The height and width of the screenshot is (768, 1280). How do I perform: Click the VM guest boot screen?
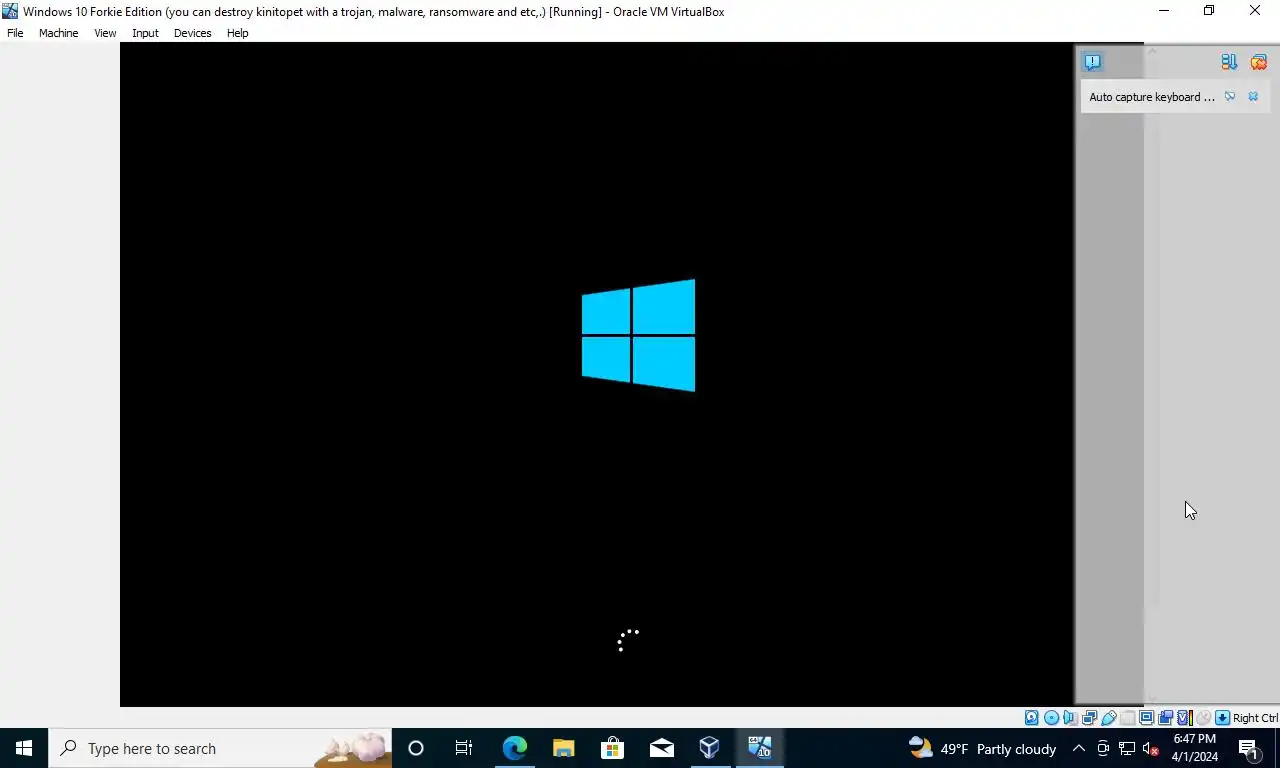pos(597,374)
